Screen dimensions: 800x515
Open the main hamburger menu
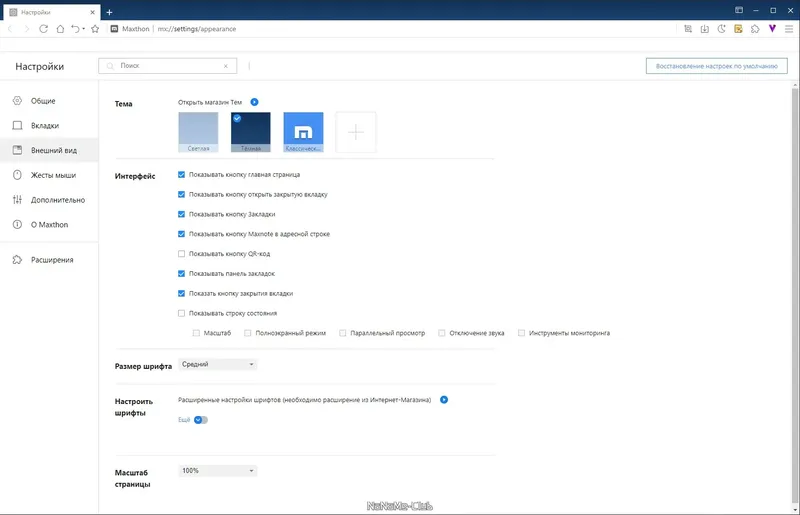click(x=789, y=29)
